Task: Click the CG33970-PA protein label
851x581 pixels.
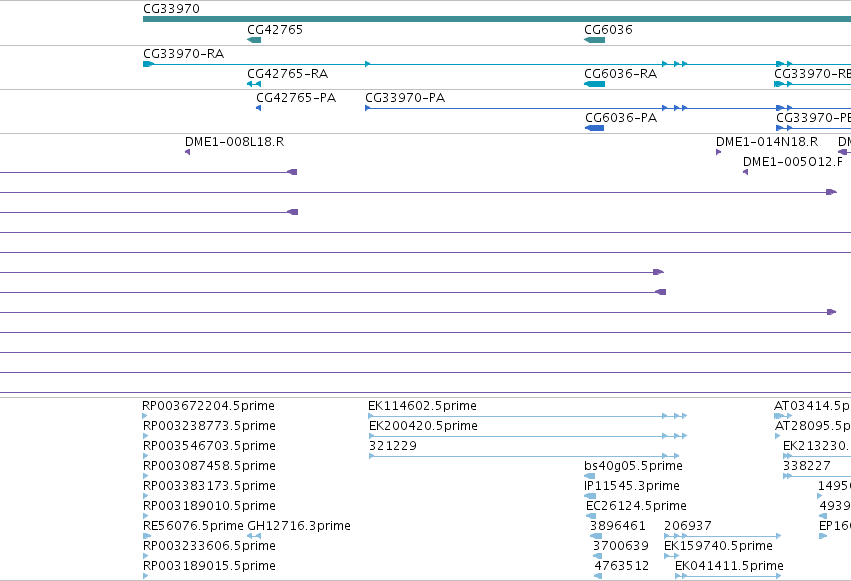Action: point(405,98)
